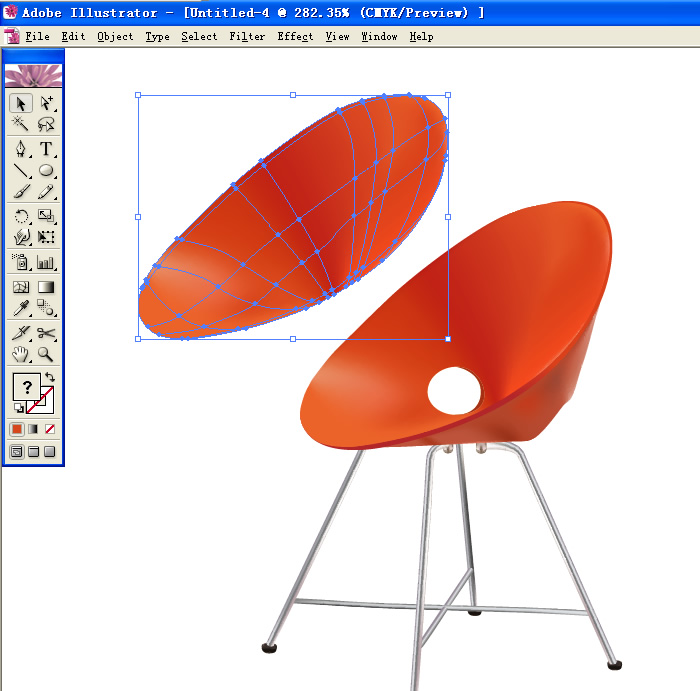Open the View menu
The image size is (700, 691).
[337, 37]
